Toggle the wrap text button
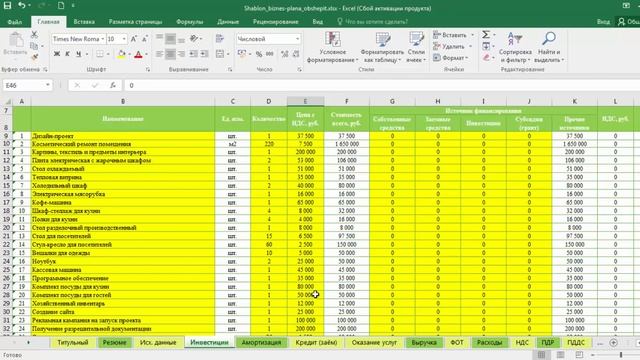The image size is (640, 360). pyautogui.click(x=220, y=38)
